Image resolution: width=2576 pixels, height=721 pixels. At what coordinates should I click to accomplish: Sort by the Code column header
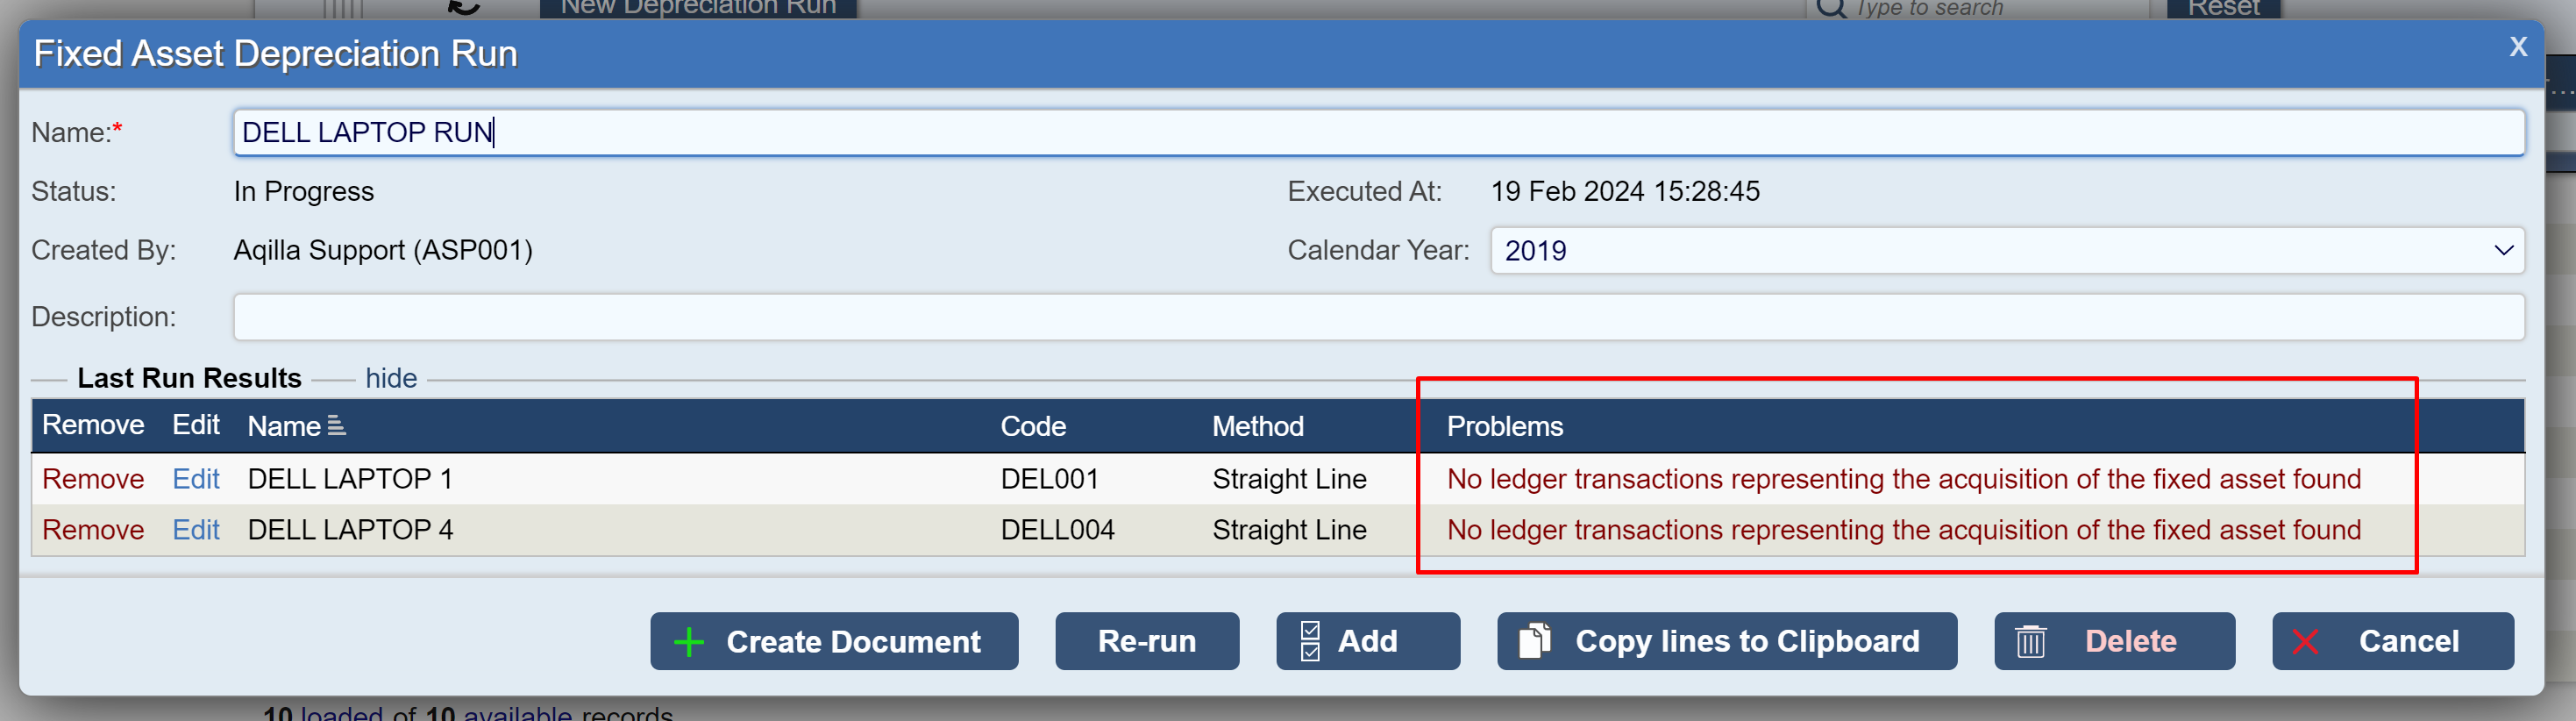pyautogui.click(x=1033, y=427)
